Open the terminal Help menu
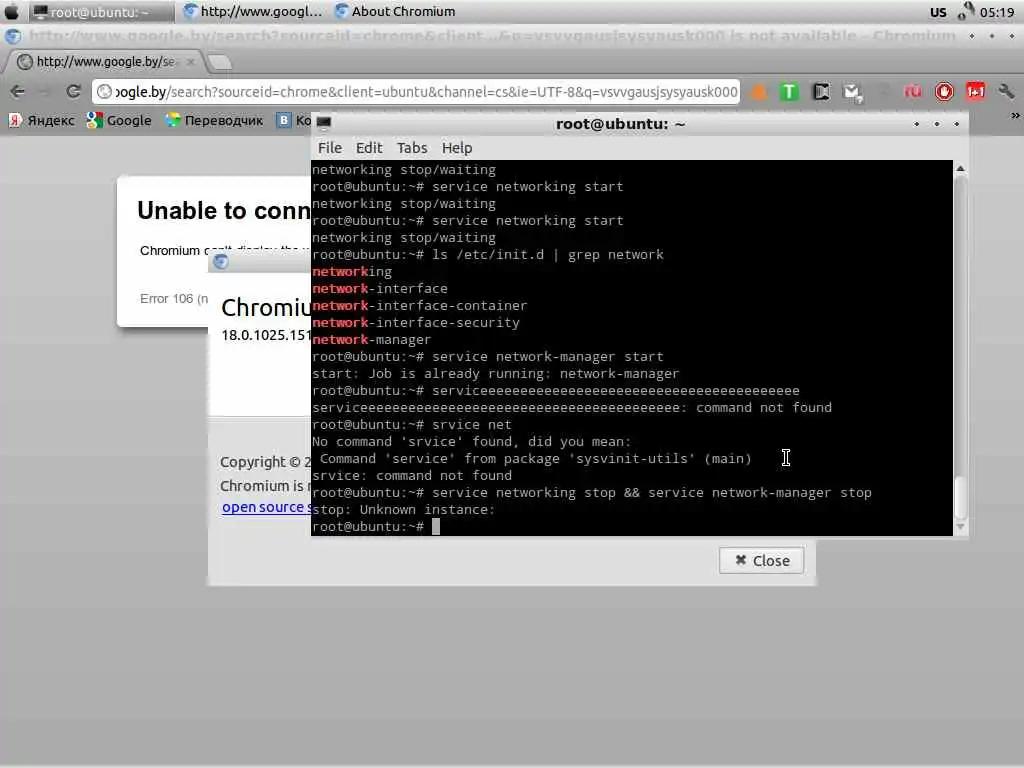 click(456, 148)
